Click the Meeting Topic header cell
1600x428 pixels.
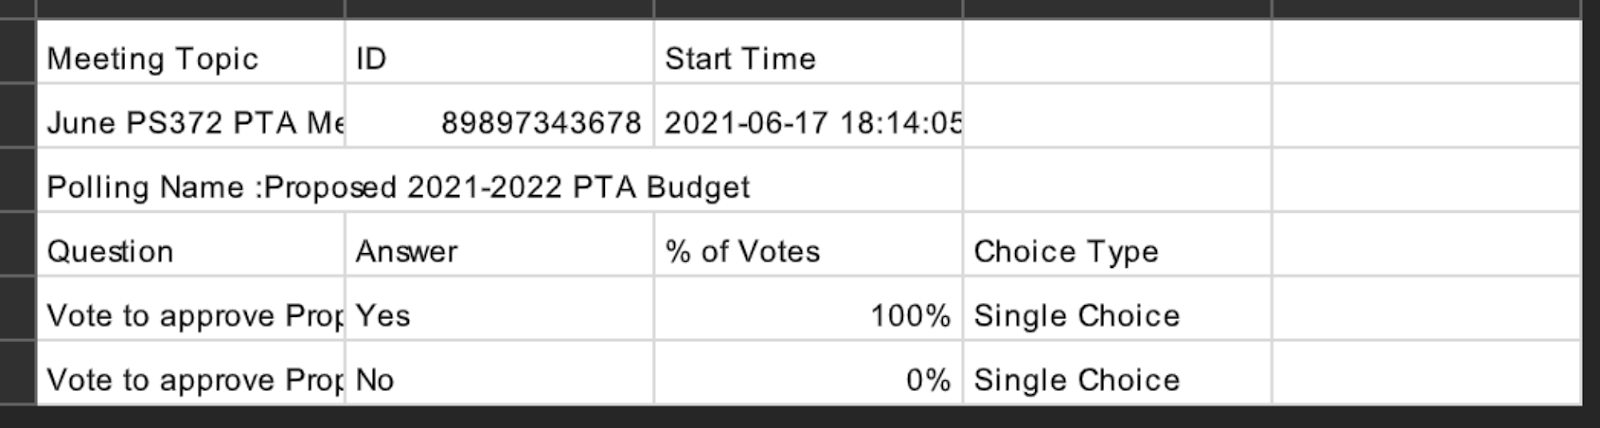(x=190, y=59)
